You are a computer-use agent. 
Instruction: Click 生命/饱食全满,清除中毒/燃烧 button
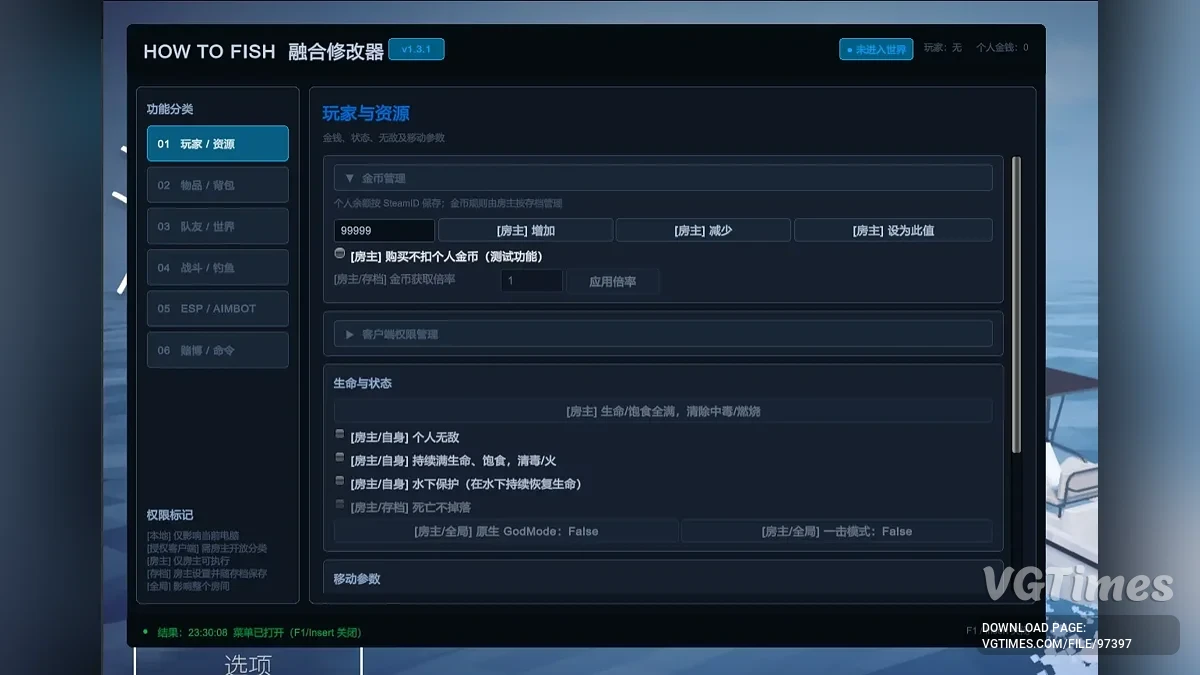[x=663, y=411]
